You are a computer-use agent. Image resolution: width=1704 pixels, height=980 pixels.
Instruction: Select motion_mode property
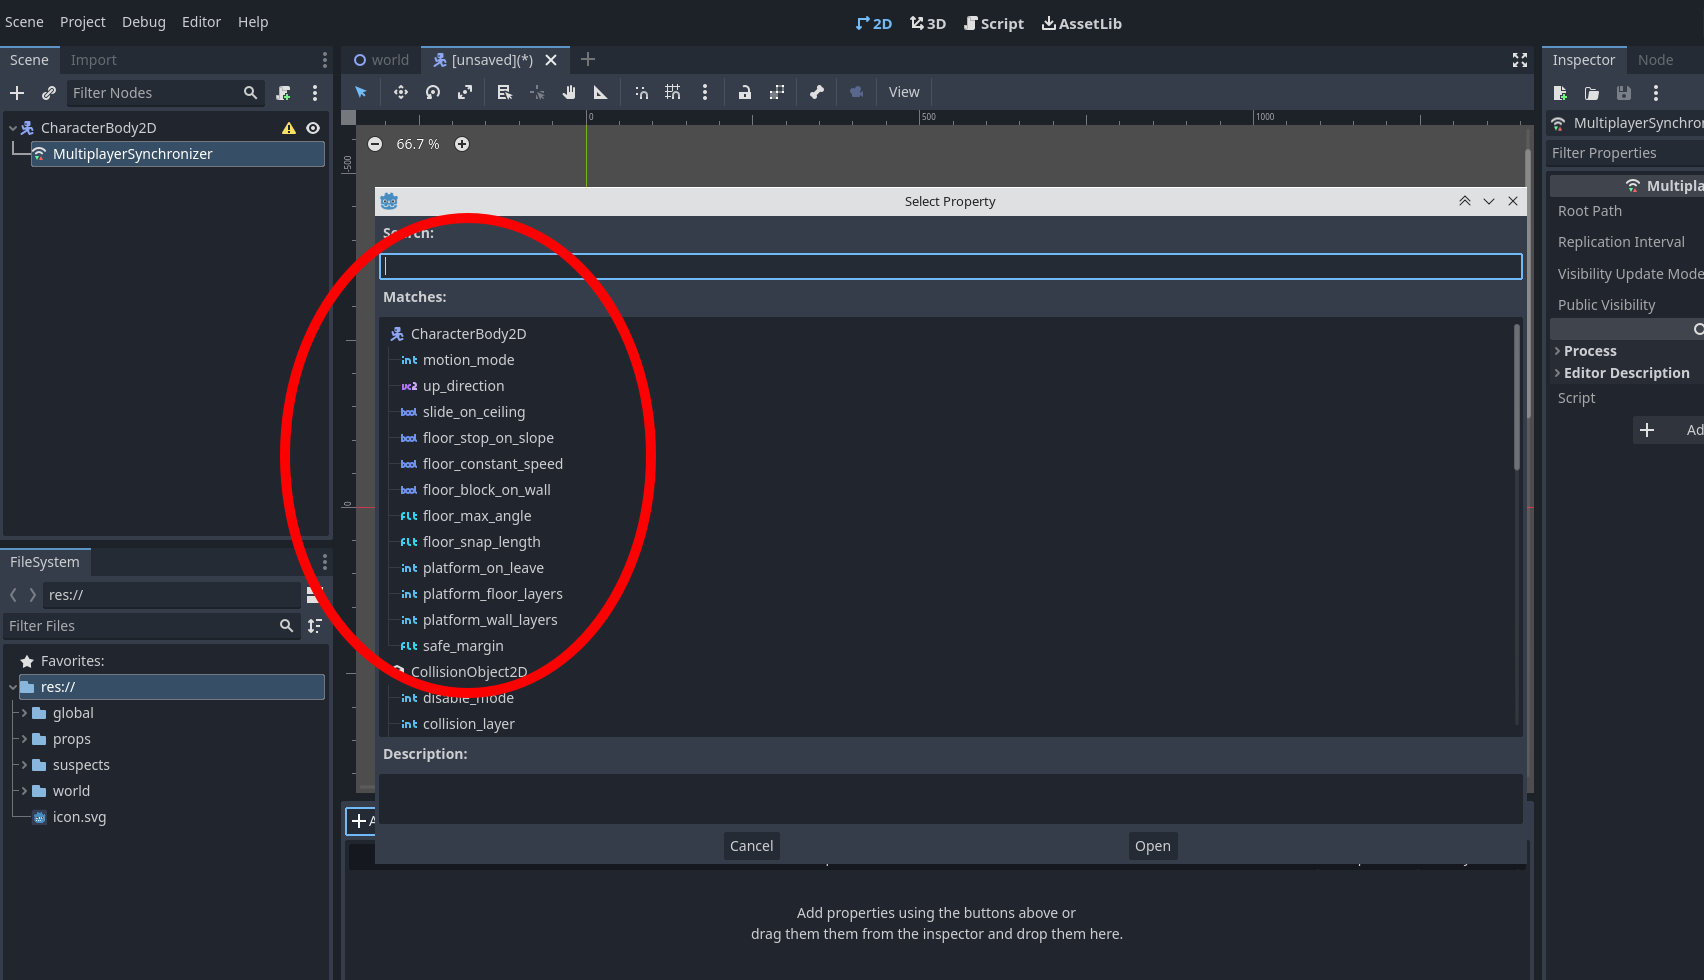(x=468, y=360)
